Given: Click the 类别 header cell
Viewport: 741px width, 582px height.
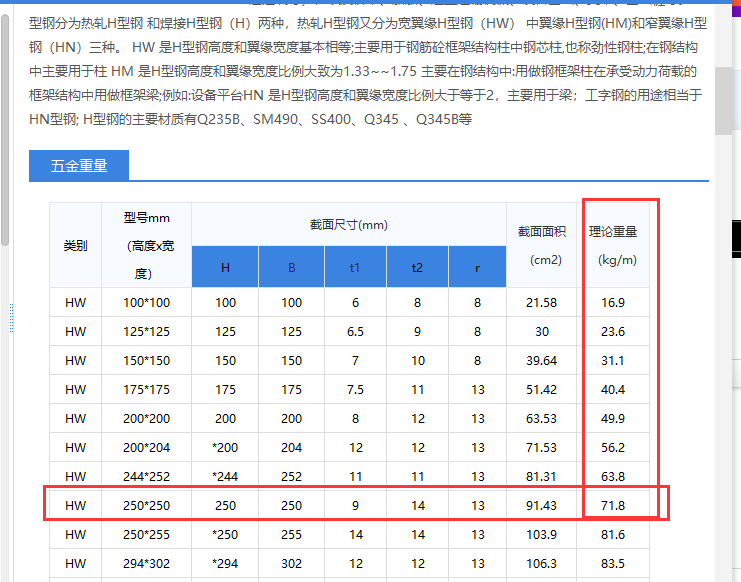Looking at the screenshot, I should [x=76, y=245].
